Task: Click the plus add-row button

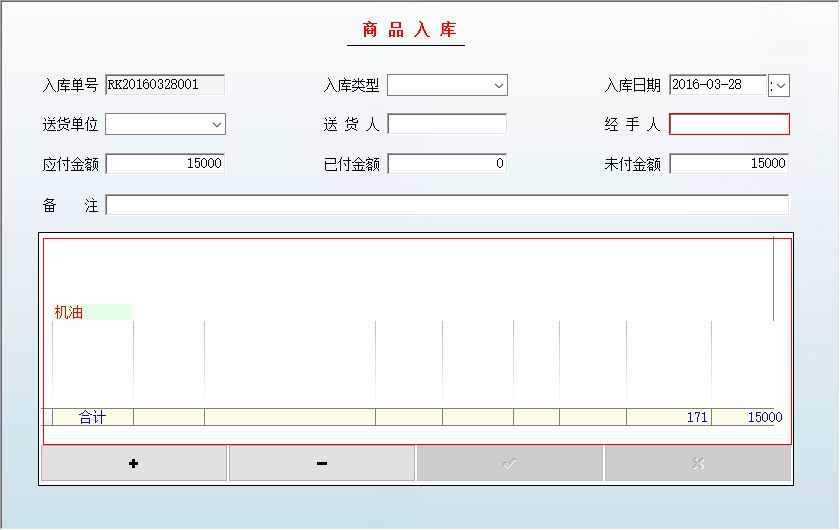Action: 134,464
